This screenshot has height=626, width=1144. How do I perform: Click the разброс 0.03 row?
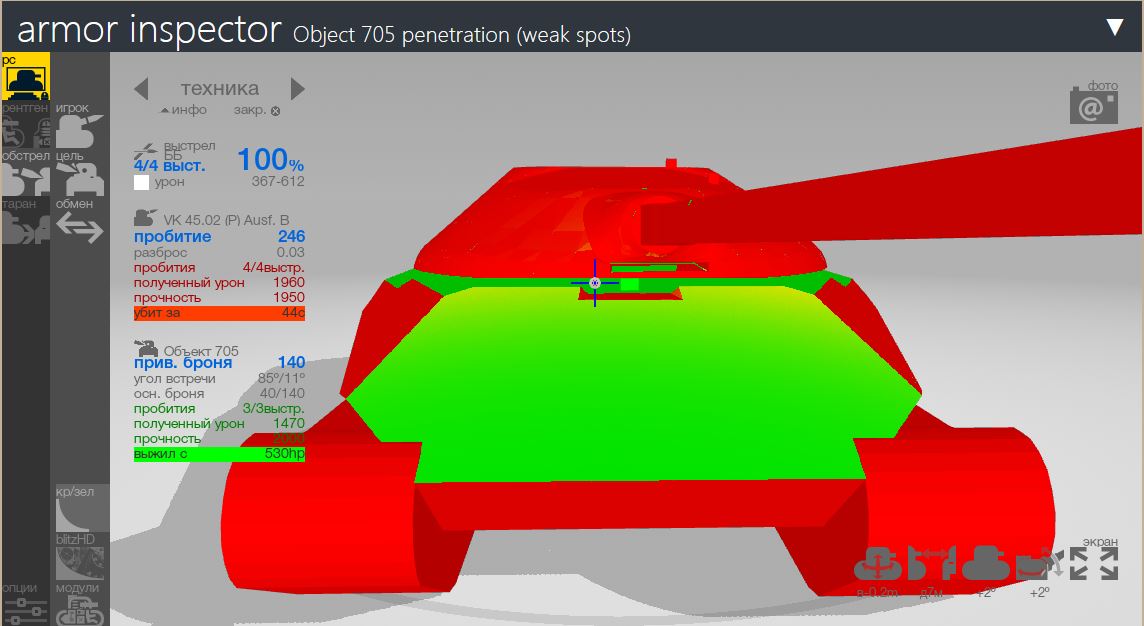[219, 252]
